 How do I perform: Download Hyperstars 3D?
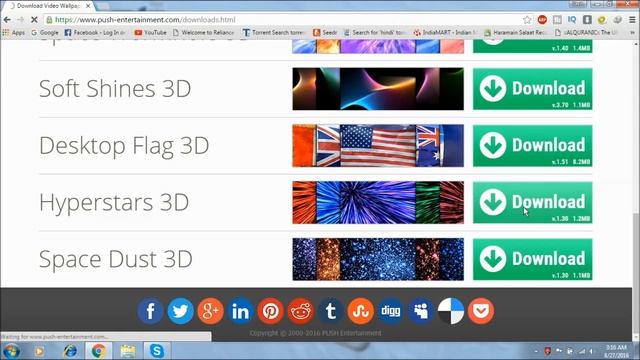(x=532, y=202)
